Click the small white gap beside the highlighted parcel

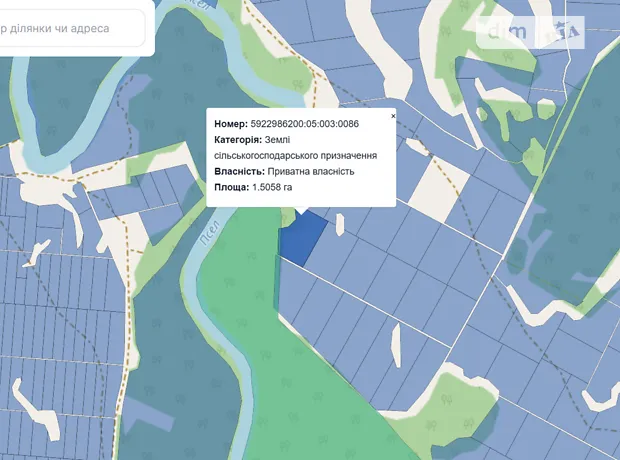coord(340,225)
